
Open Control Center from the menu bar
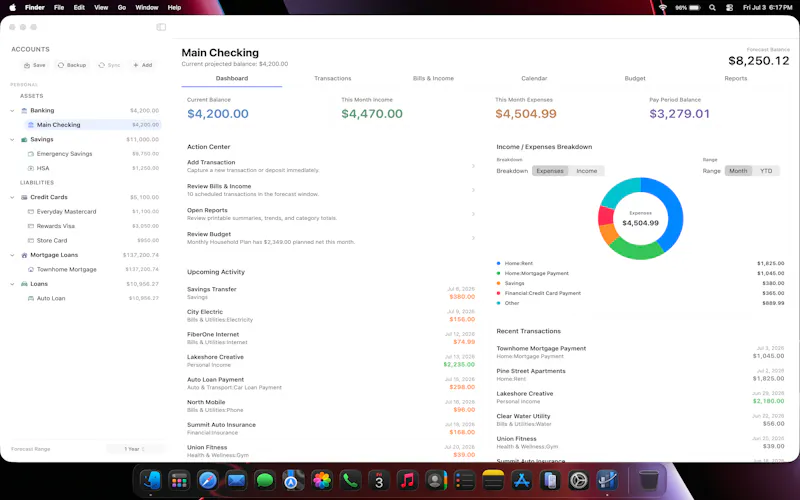tap(730, 8)
